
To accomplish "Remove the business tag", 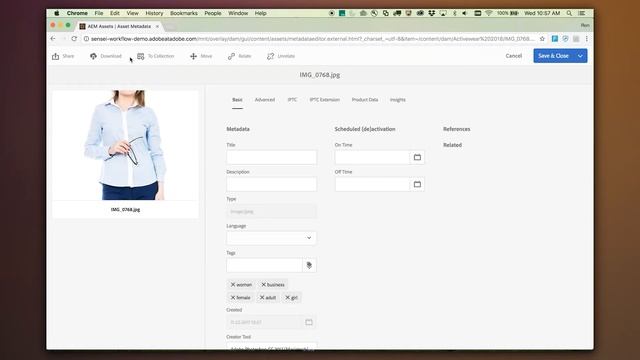I will tap(264, 284).
